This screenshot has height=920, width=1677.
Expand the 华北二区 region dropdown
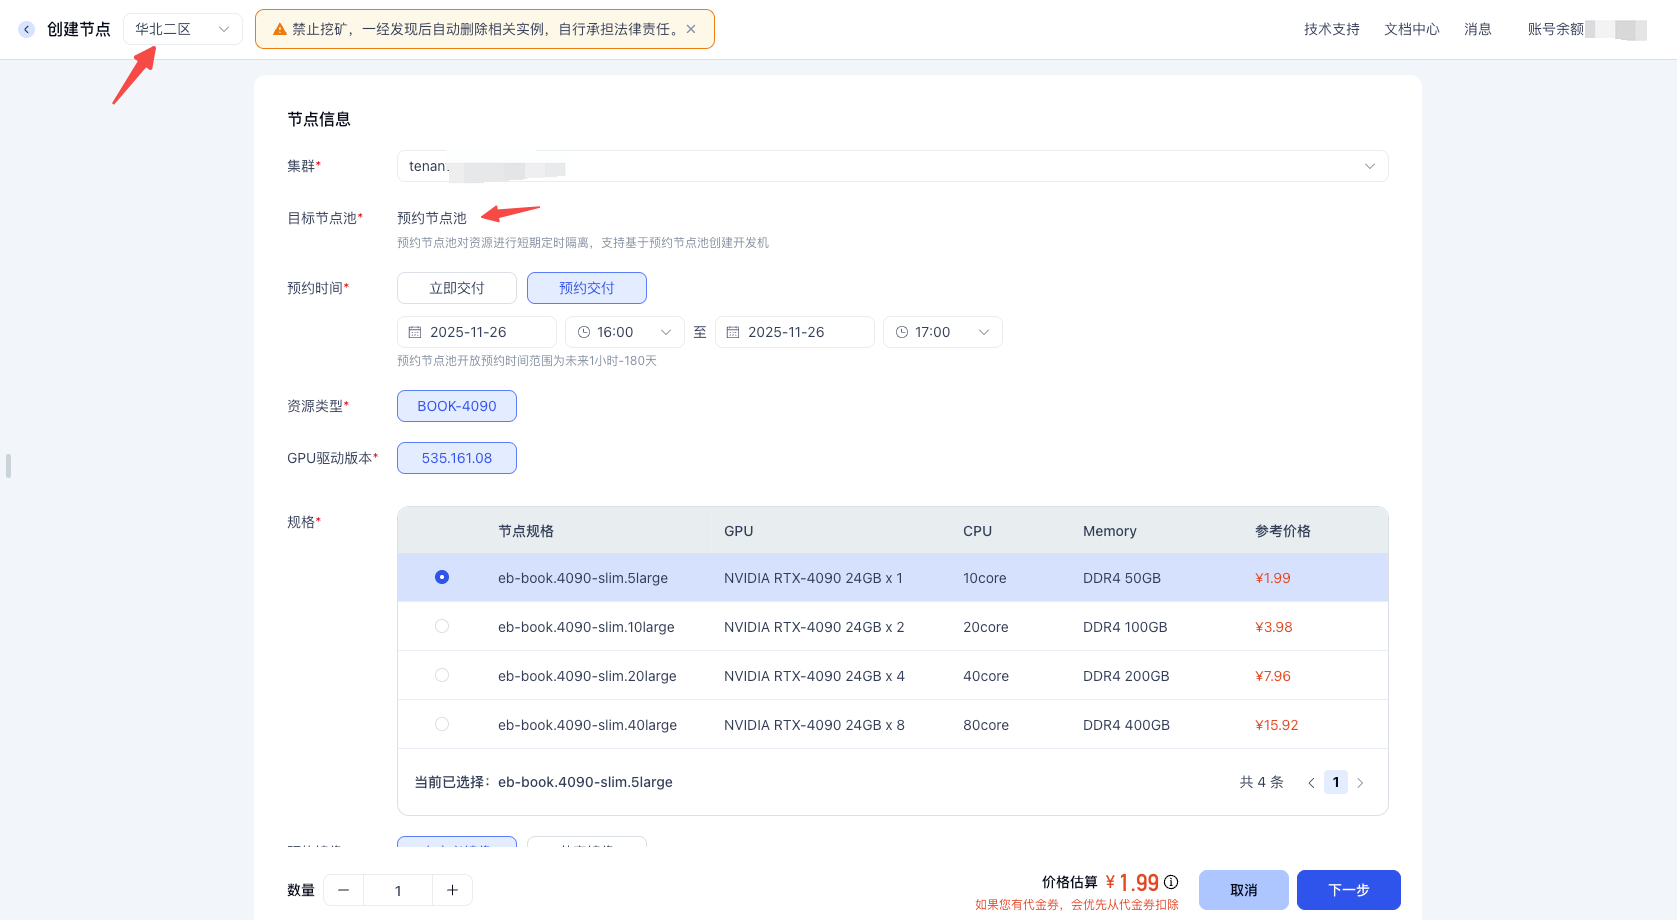pos(183,29)
